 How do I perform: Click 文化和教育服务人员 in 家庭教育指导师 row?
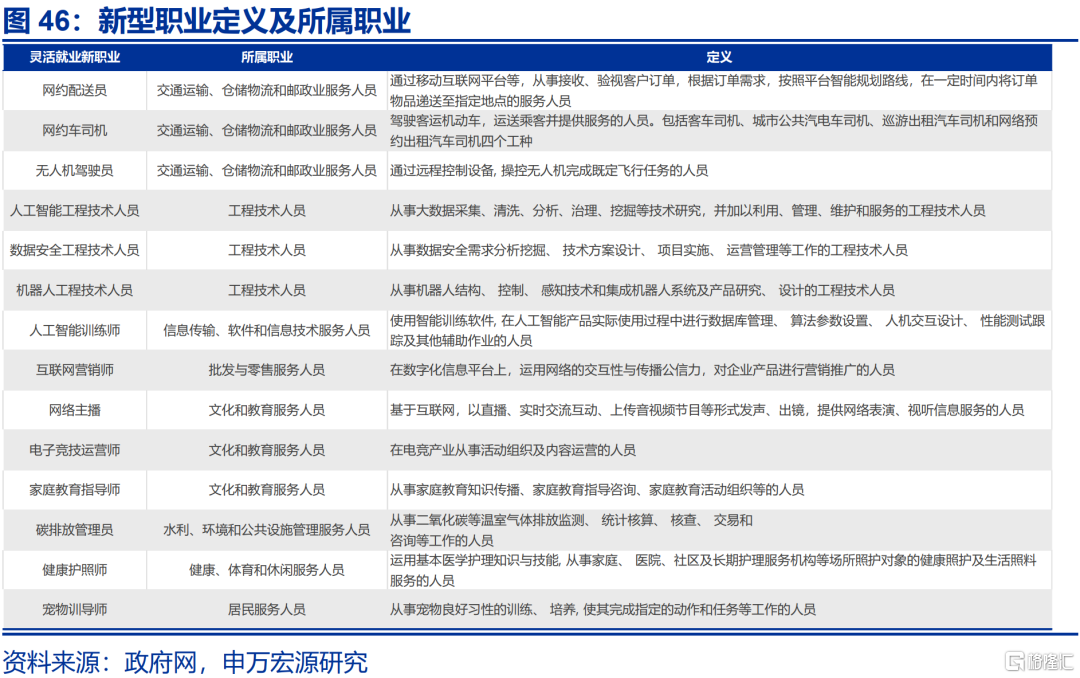pyautogui.click(x=267, y=490)
